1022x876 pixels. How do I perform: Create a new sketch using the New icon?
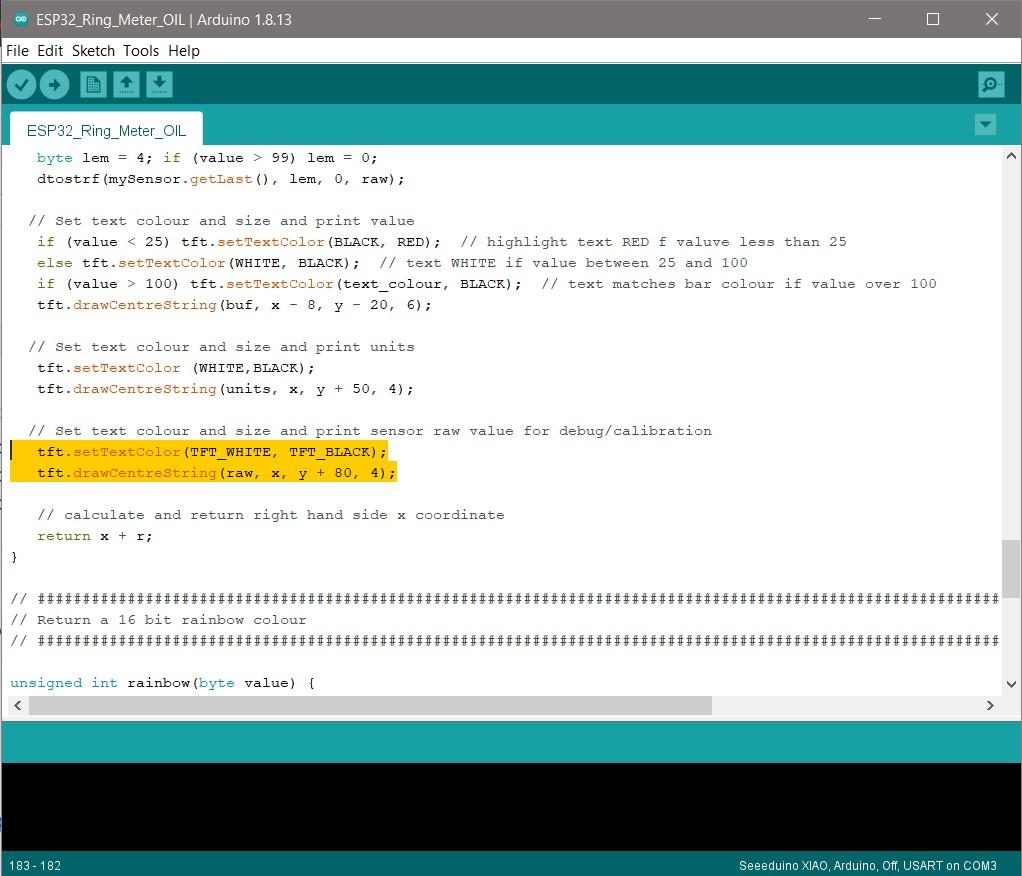point(92,84)
